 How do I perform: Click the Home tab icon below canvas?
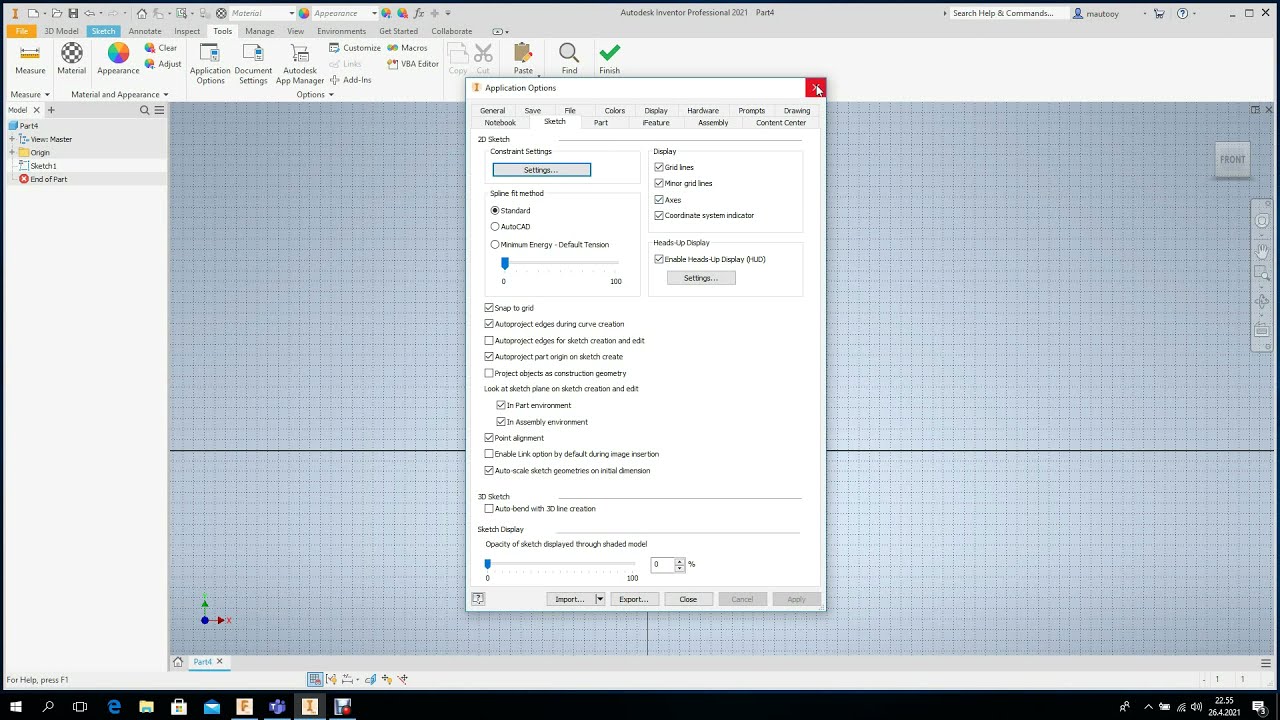(178, 662)
